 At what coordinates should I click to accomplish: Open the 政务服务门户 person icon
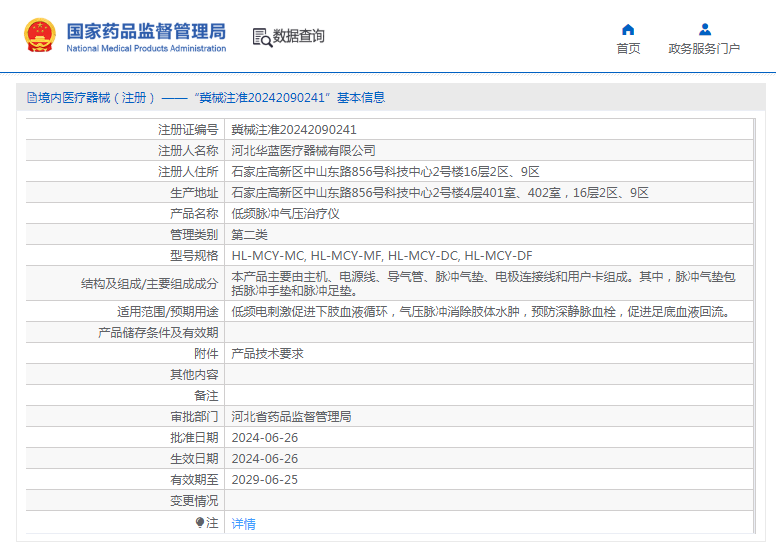point(705,30)
